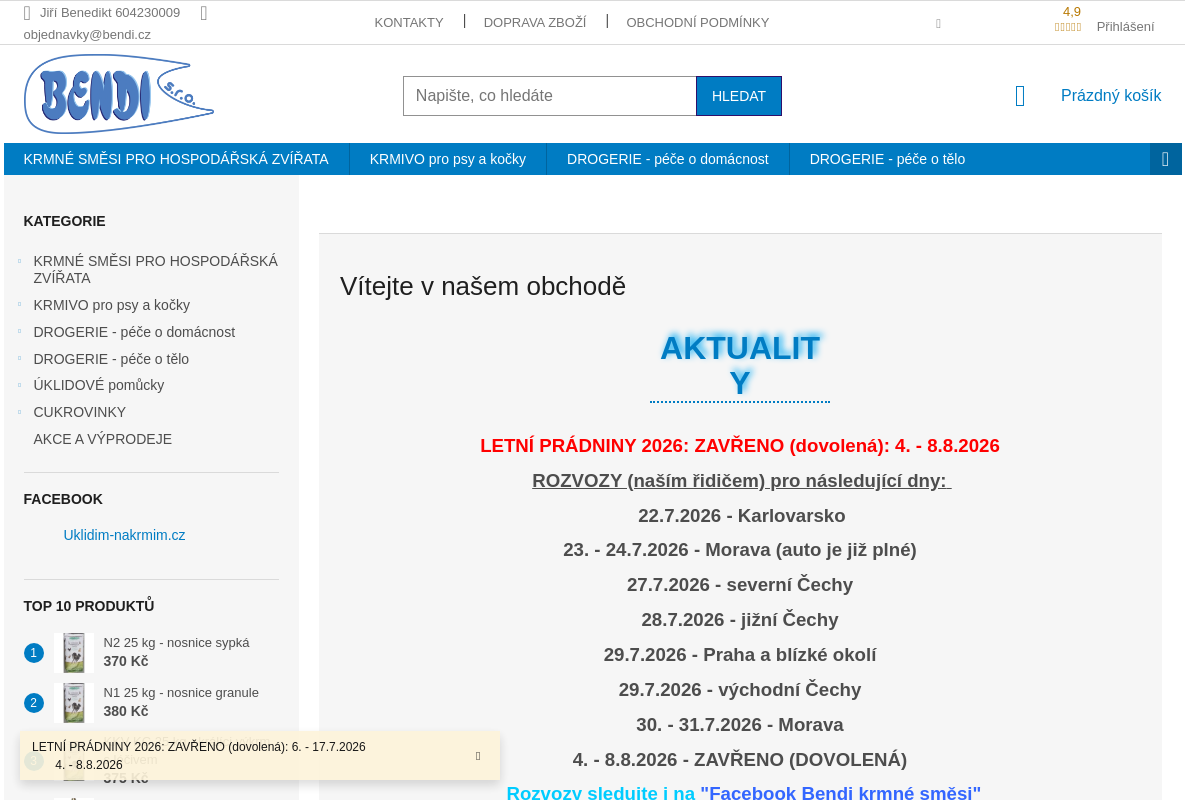Open product N2 25 kg - nosnice sypká
The height and width of the screenshot is (800, 1200).
pos(176,643)
